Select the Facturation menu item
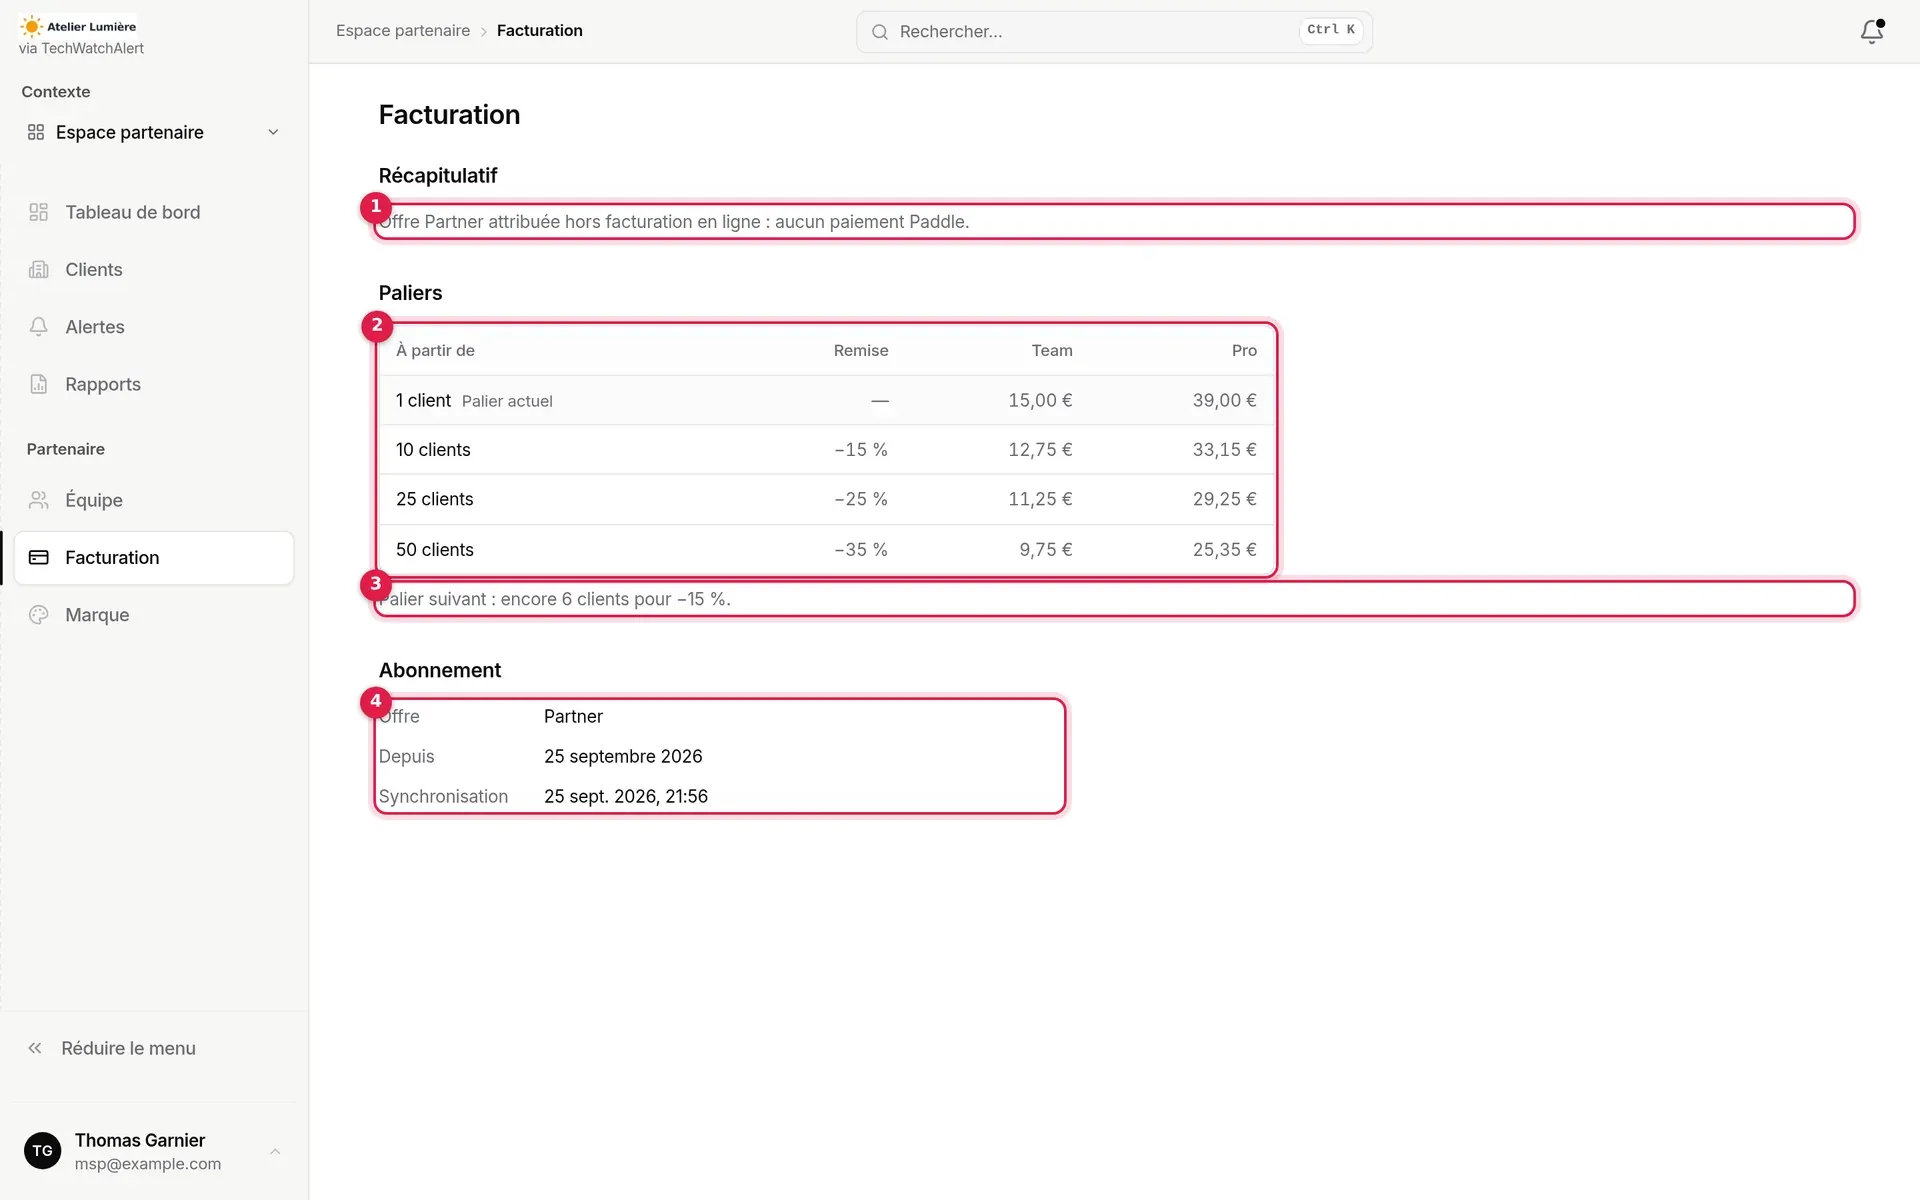Image resolution: width=1920 pixels, height=1200 pixels. [x=154, y=558]
